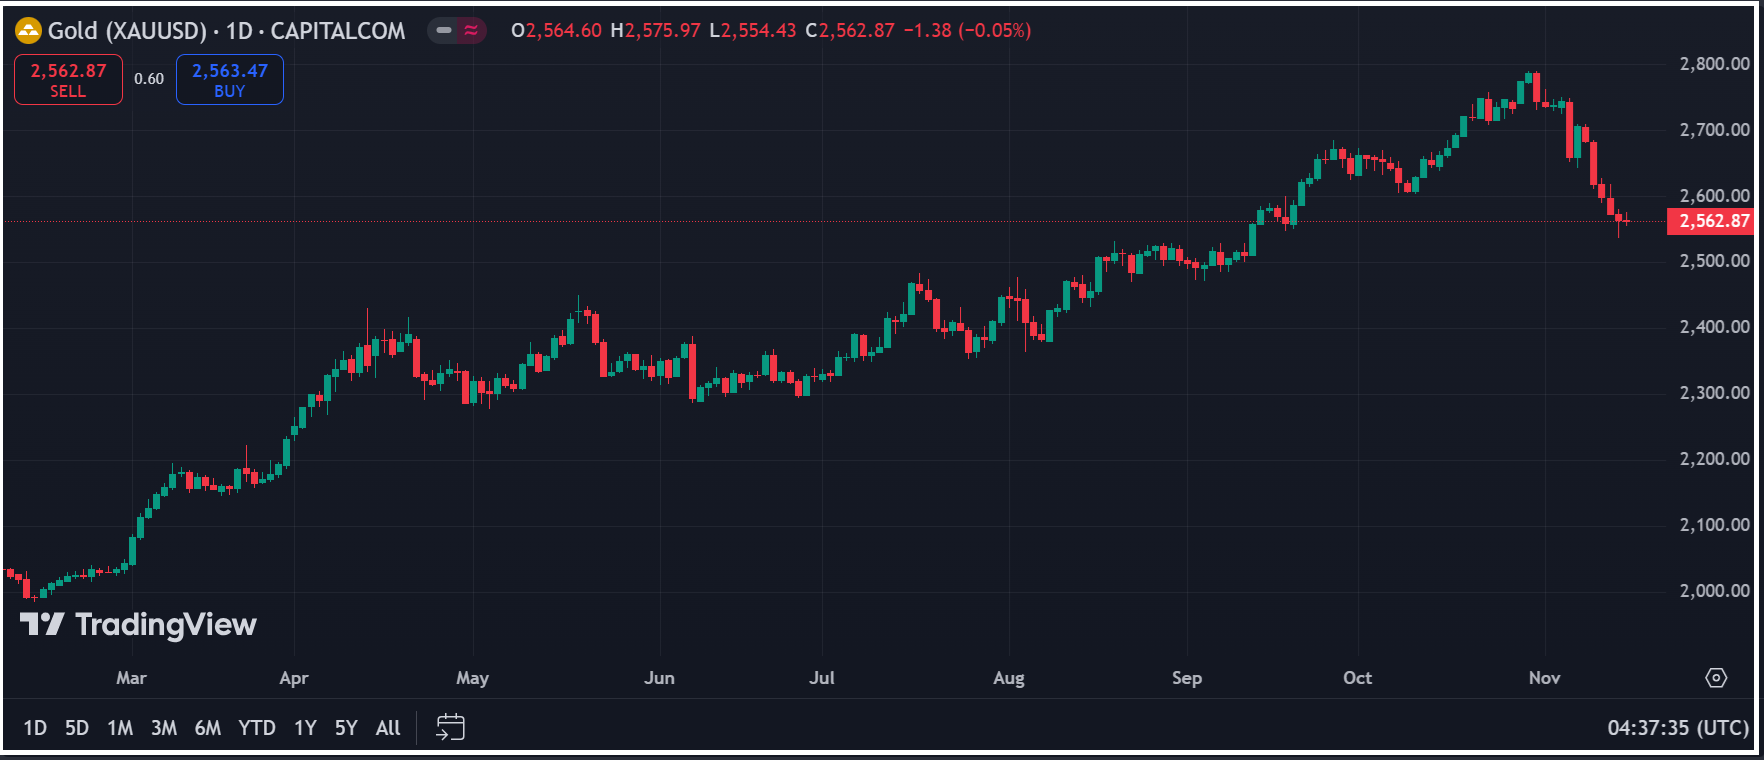Click the gray dash market status indicator

(444, 31)
